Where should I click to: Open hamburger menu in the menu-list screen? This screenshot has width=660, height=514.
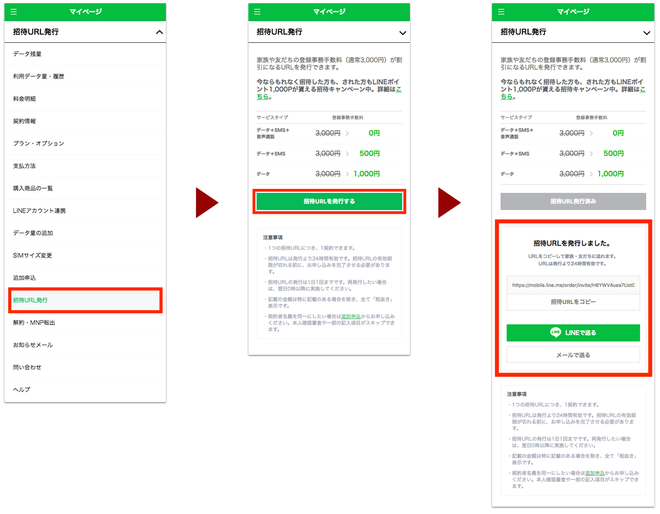(13, 12)
